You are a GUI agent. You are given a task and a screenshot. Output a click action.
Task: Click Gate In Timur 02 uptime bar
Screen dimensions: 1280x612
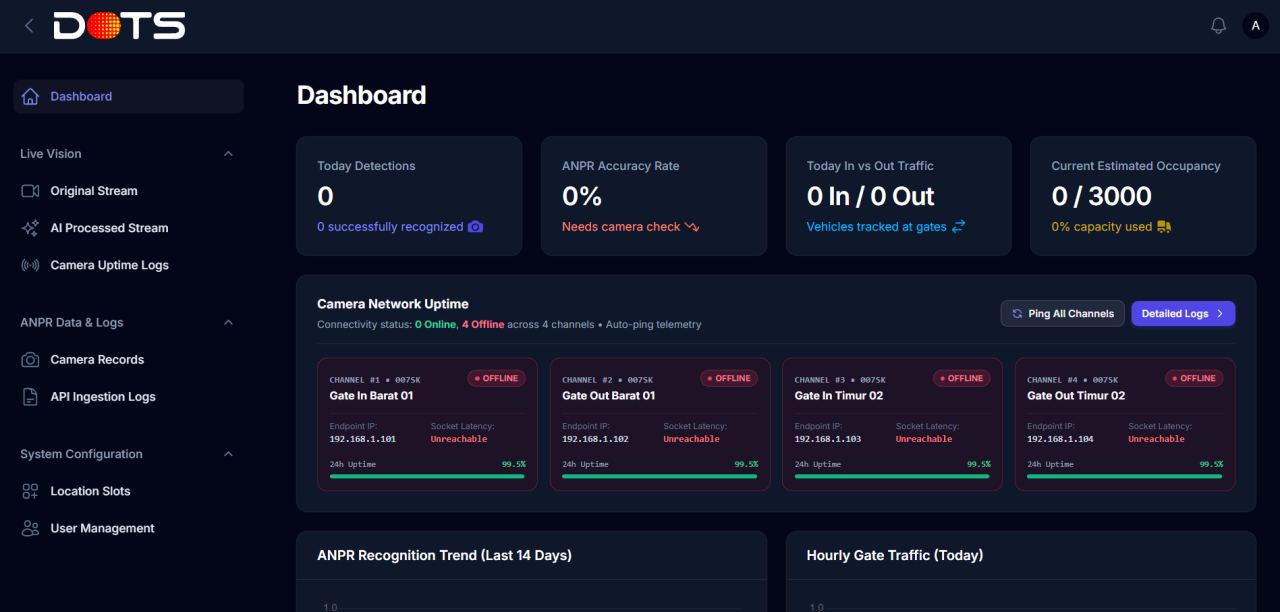(x=892, y=476)
